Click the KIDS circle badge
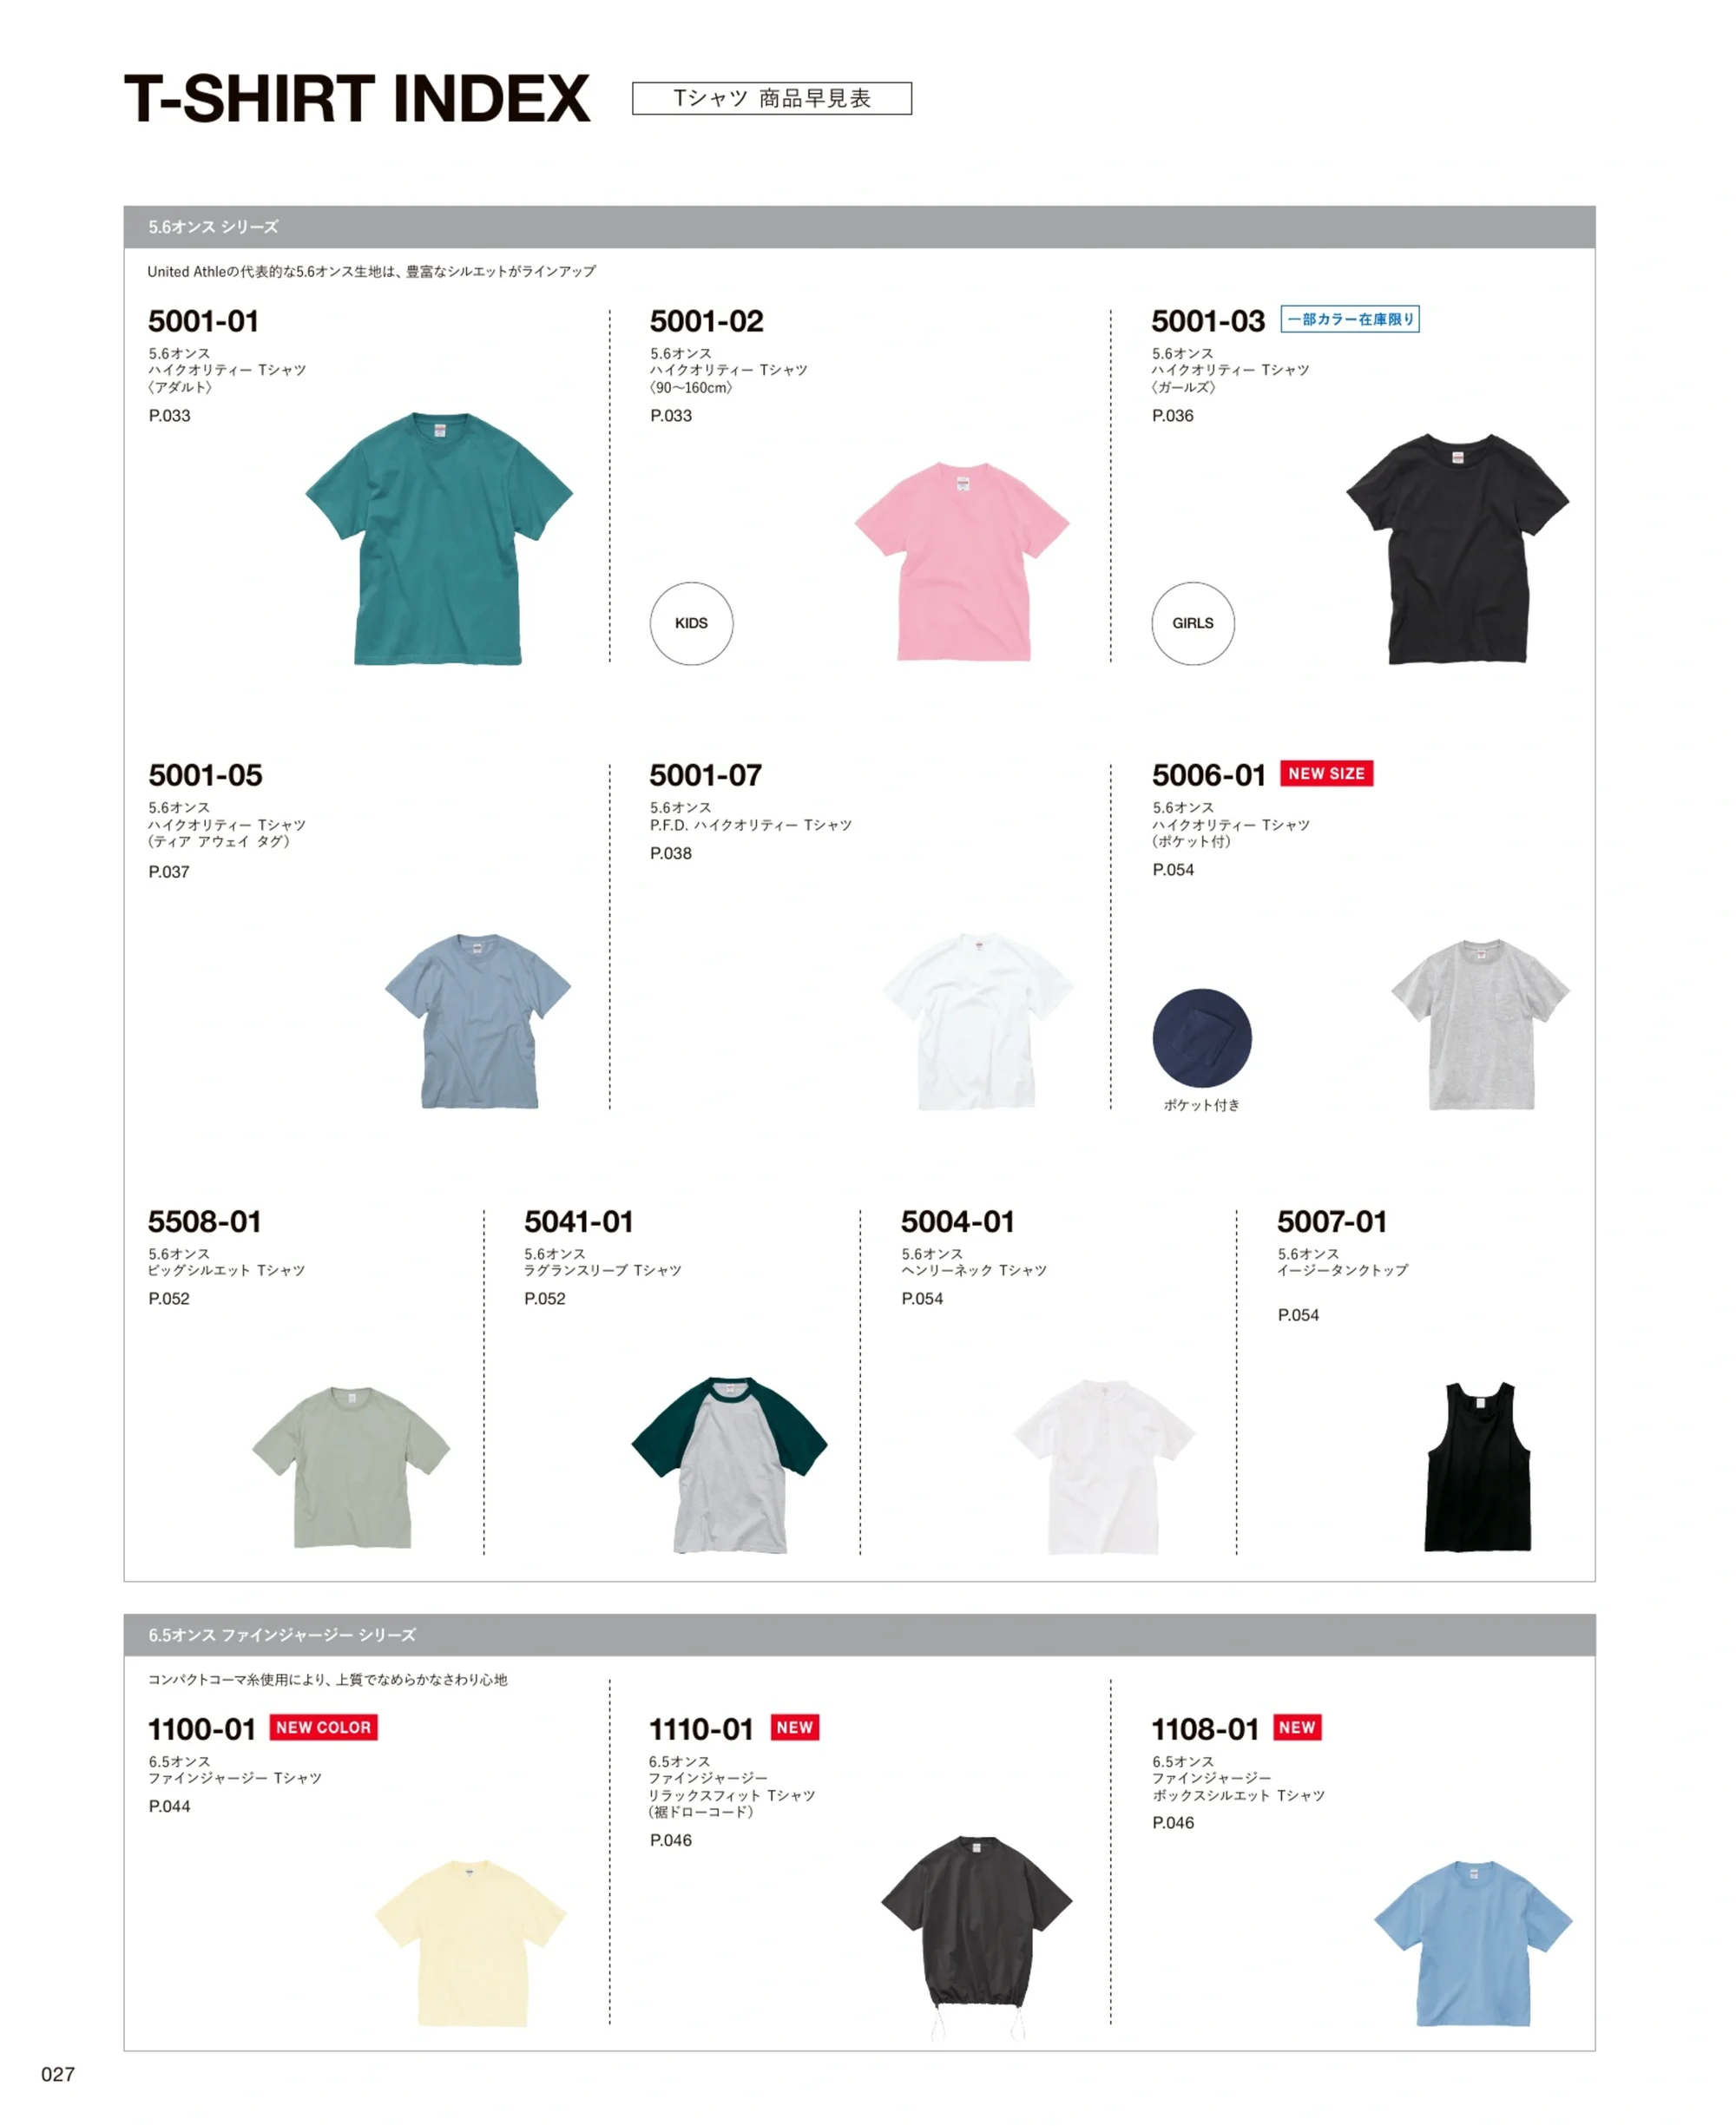The image size is (1736, 2126). tap(691, 623)
